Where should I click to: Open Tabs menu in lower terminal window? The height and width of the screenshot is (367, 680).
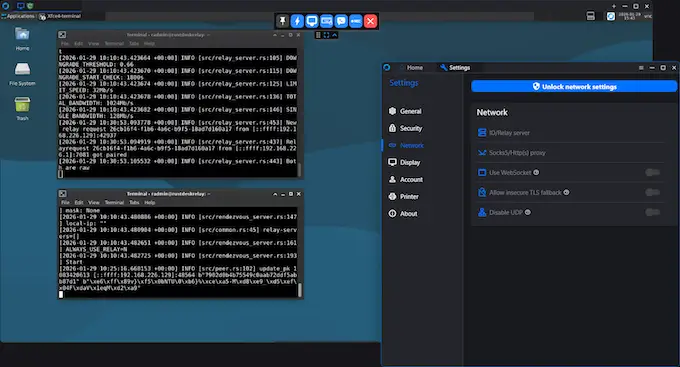[x=134, y=203]
